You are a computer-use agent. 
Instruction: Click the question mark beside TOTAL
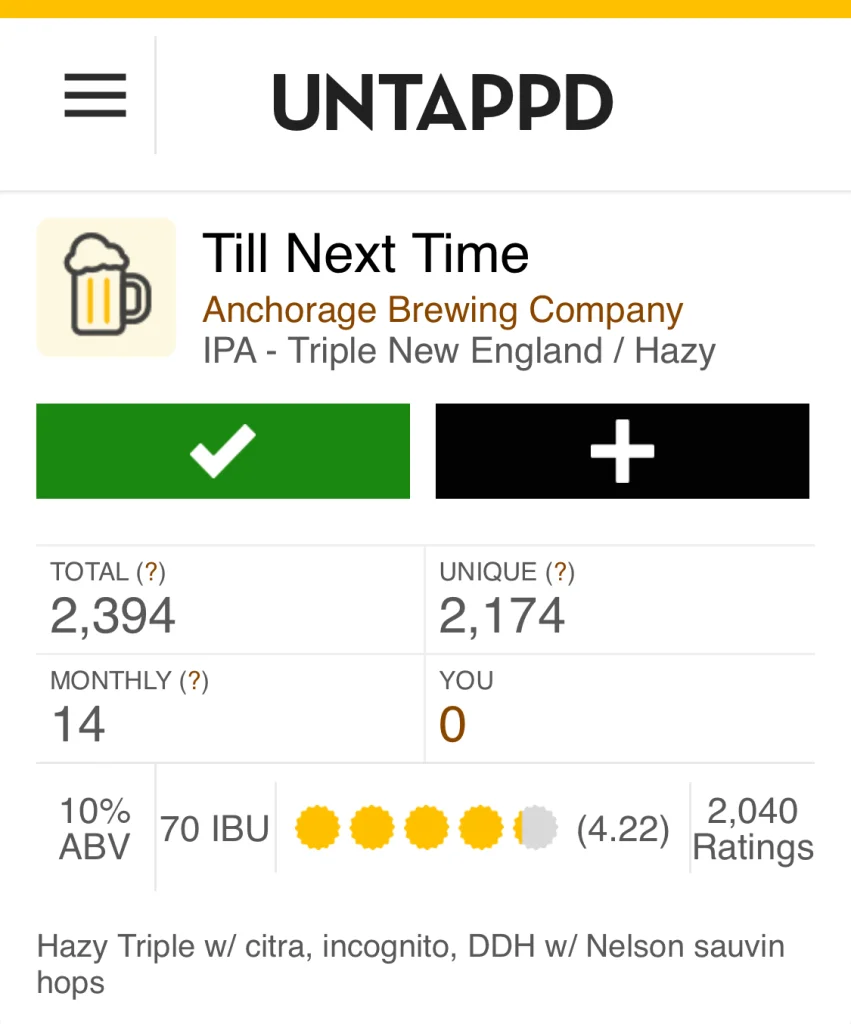point(150,572)
